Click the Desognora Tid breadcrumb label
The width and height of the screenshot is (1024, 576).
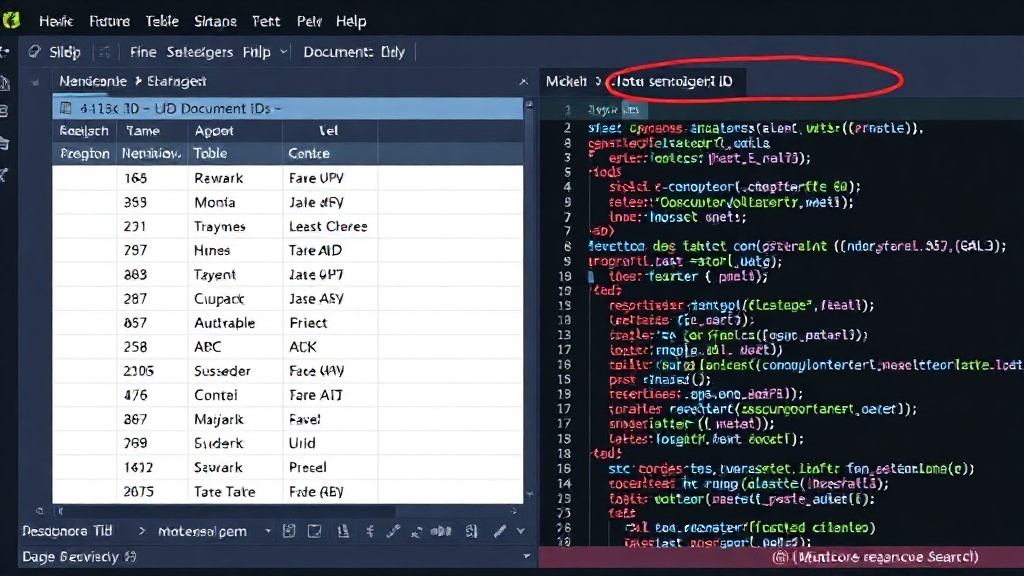click(67, 531)
